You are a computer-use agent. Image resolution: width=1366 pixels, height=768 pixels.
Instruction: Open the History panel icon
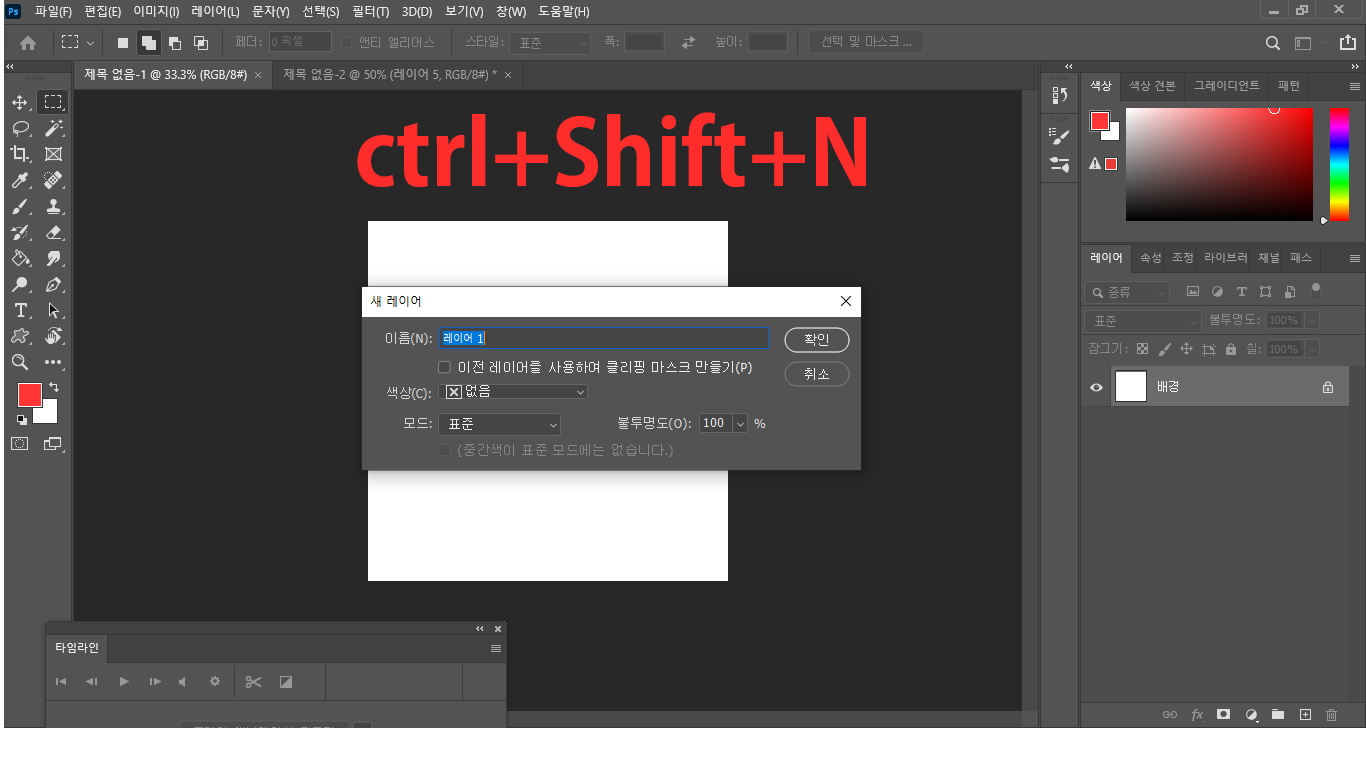tap(1060, 95)
